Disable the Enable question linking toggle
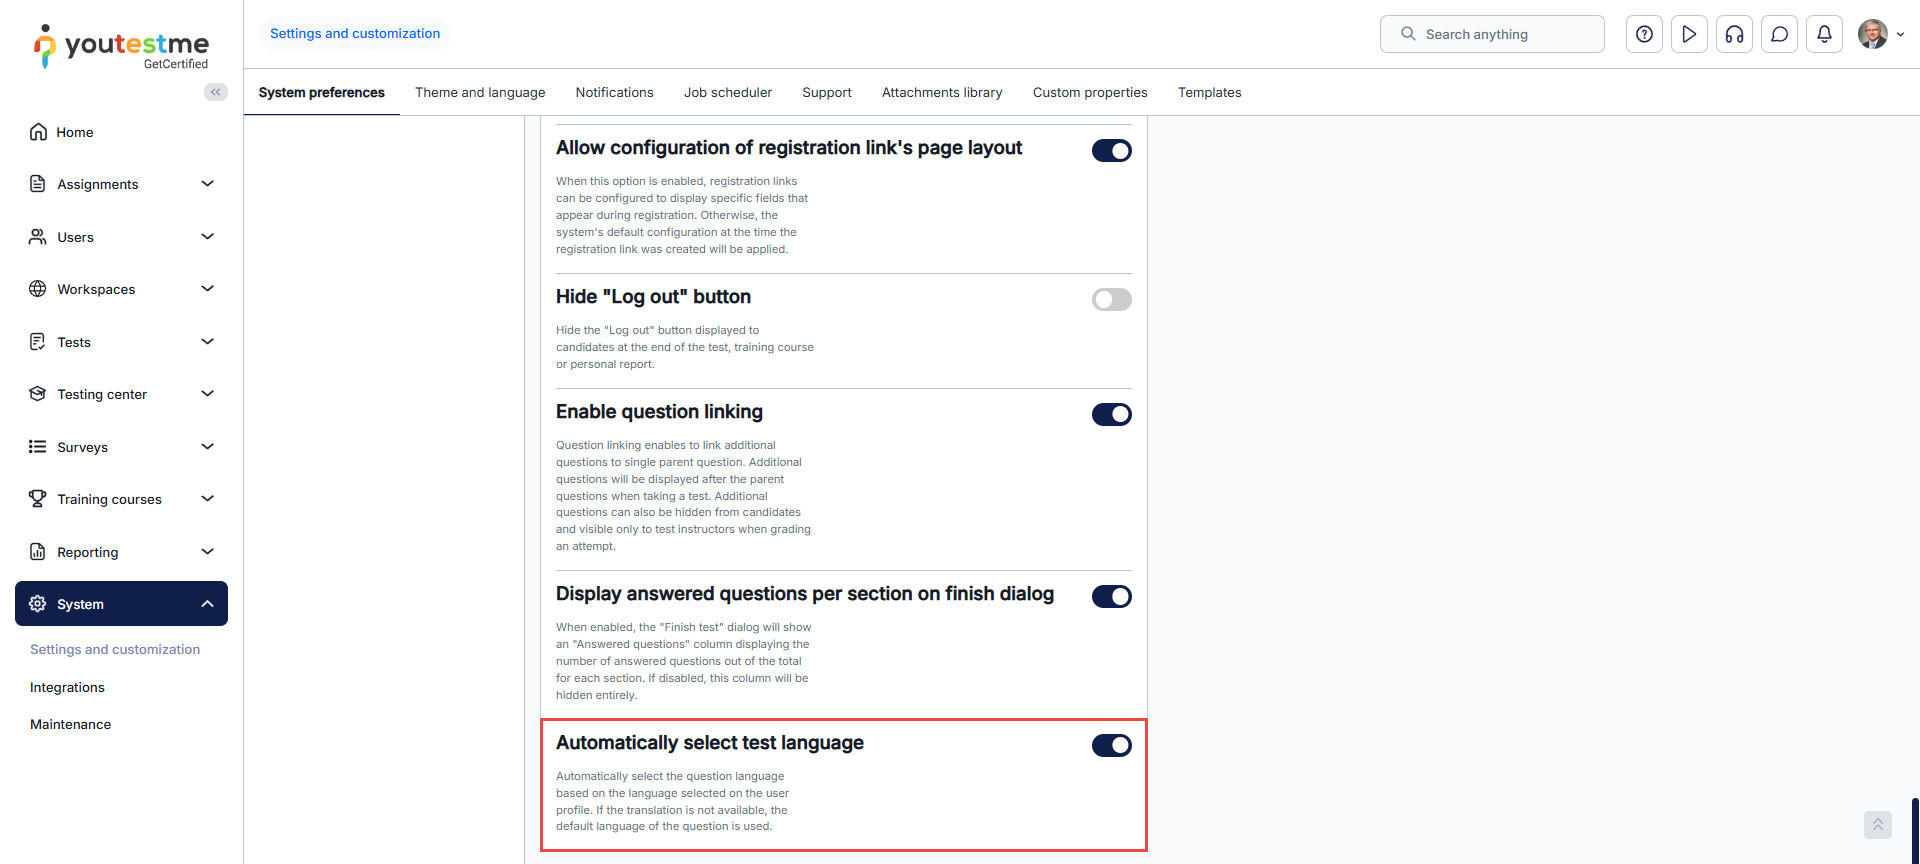Screen dimensions: 1920x864 1111,415
